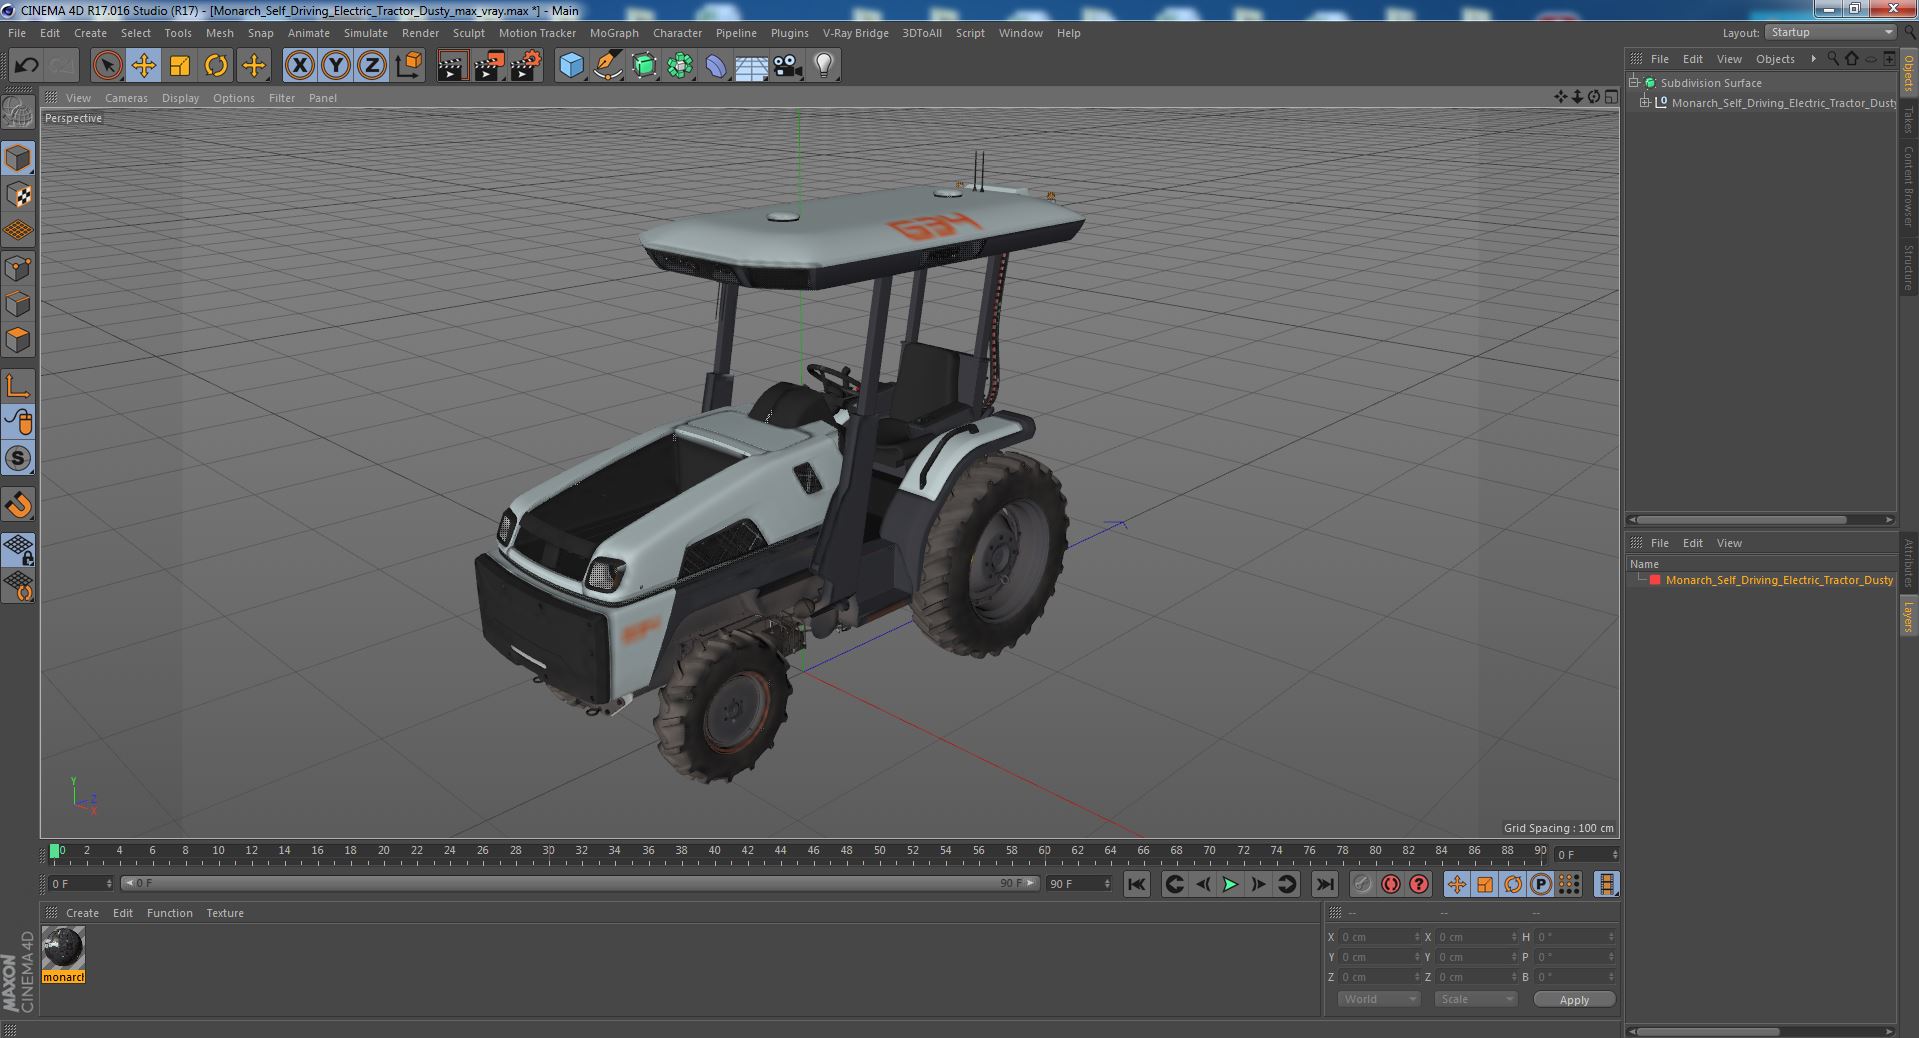
Task: Open viewport Cameras menu
Action: click(x=126, y=98)
